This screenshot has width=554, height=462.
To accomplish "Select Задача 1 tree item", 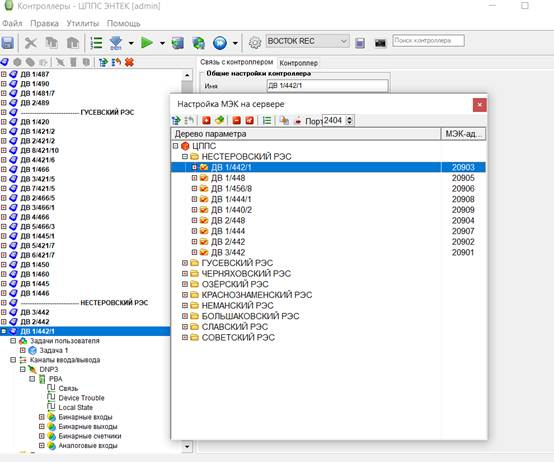I will point(53,350).
